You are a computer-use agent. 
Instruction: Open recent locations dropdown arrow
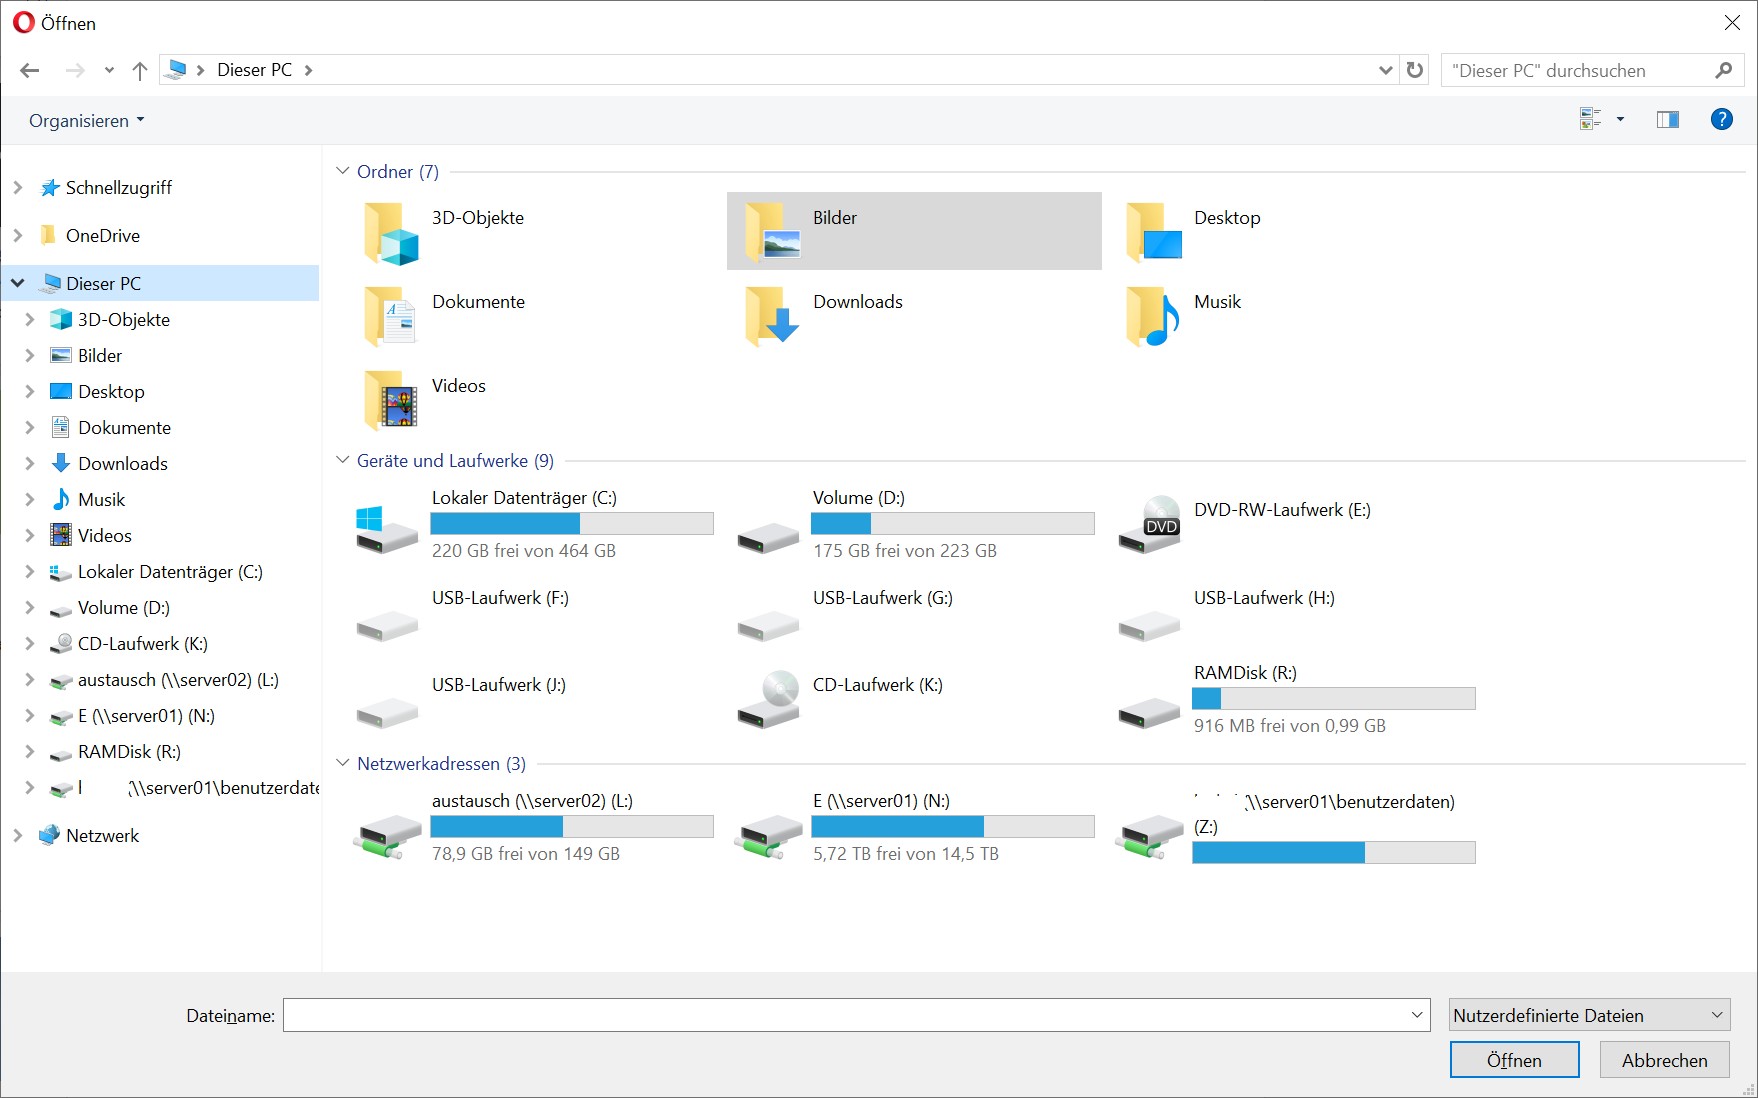(x=109, y=70)
